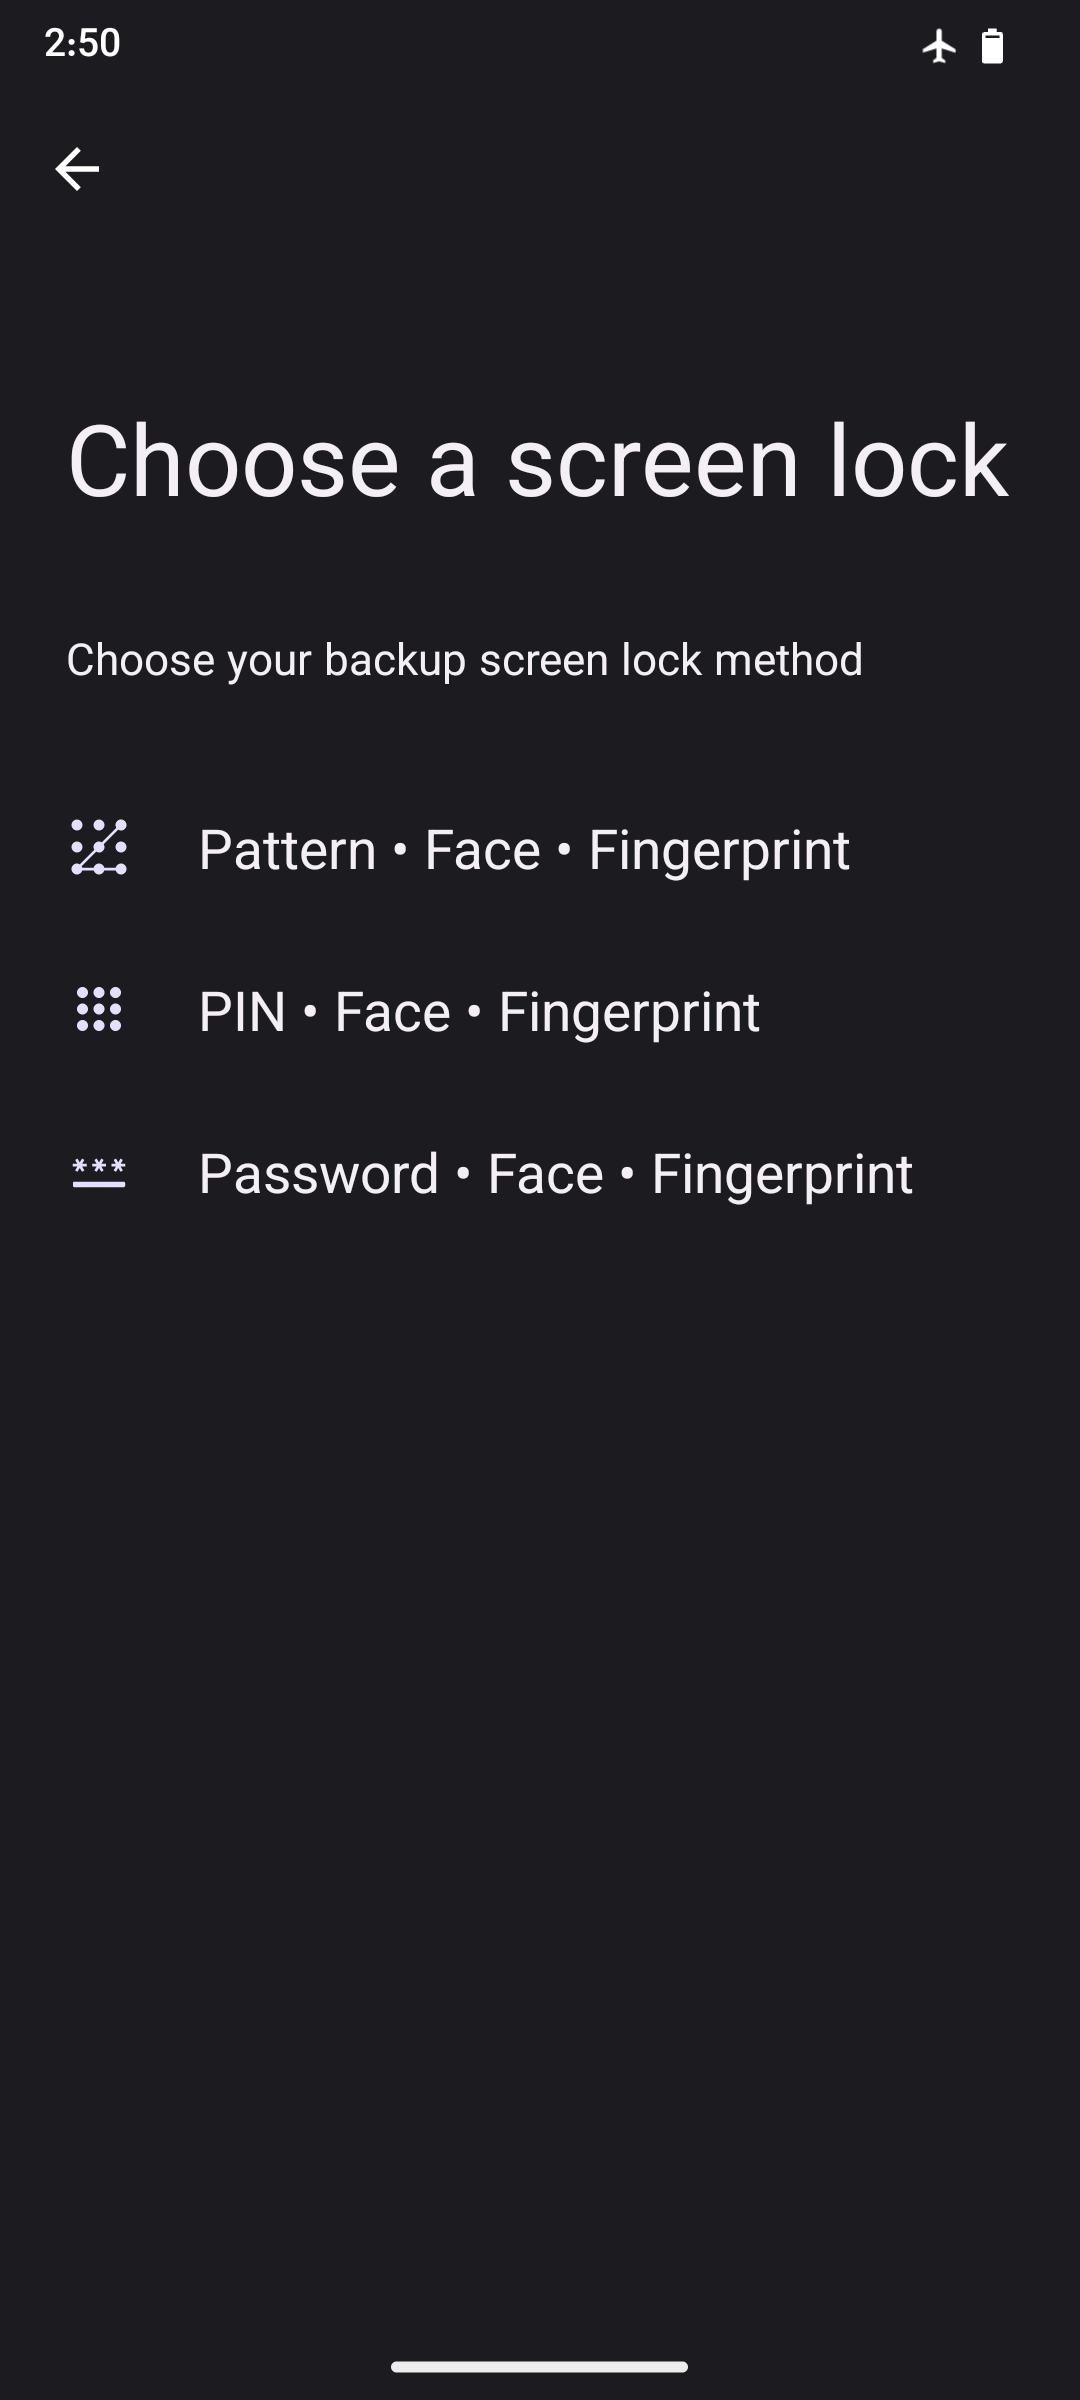
Task: Tap the word "Choose" in the large title
Action: pos(233,462)
